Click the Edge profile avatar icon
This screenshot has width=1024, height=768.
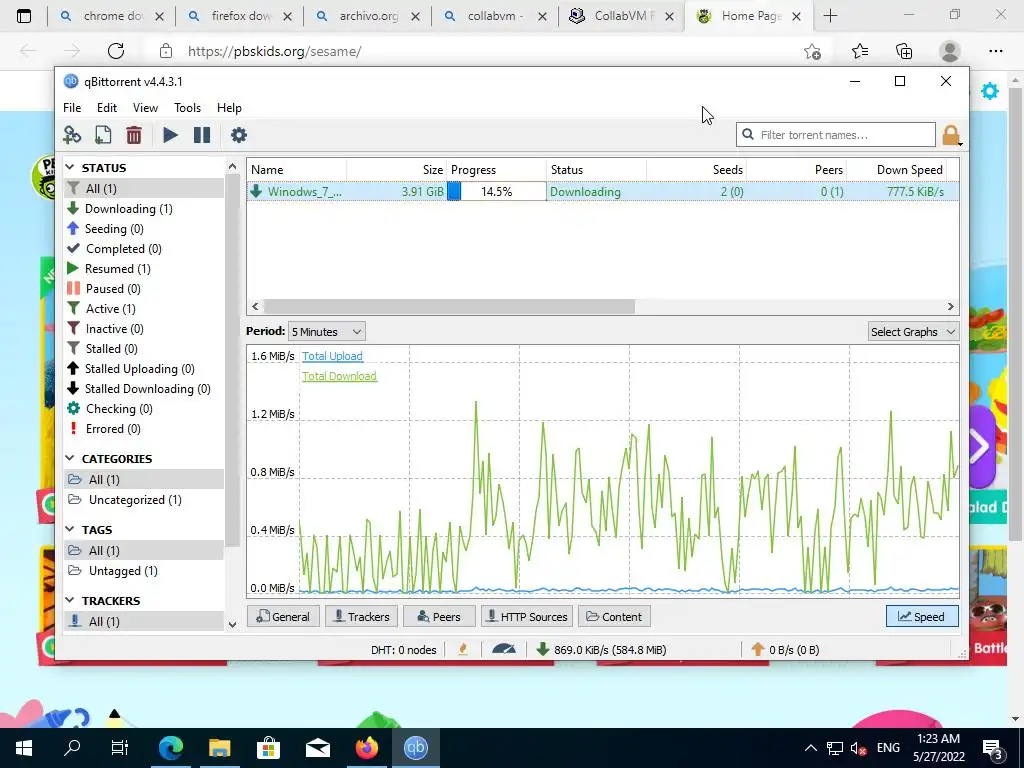pos(950,51)
